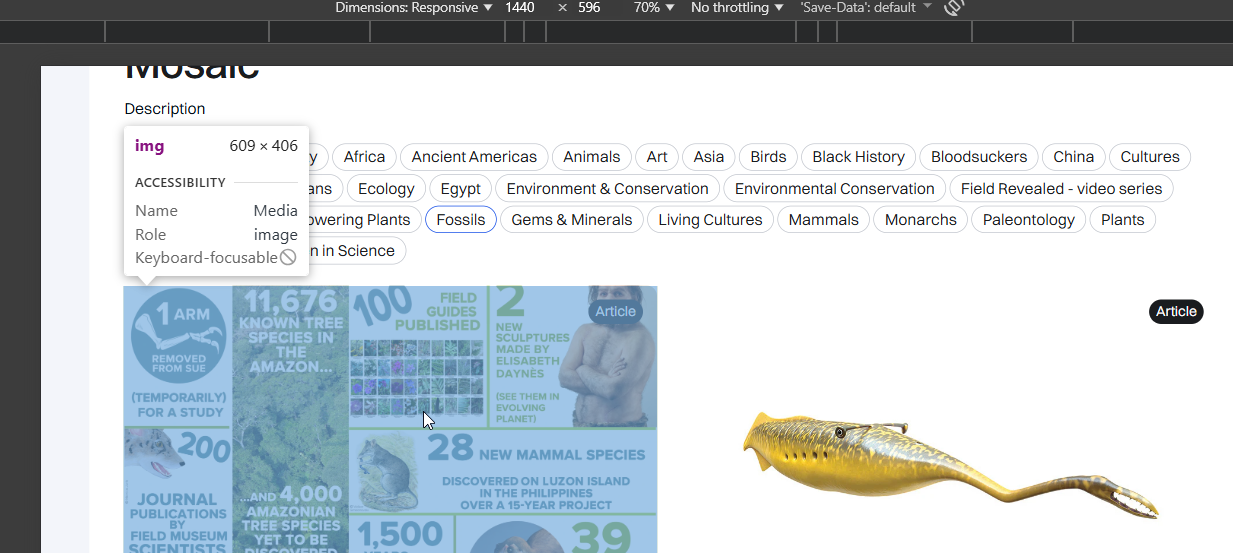The height and width of the screenshot is (553, 1233).
Task: Select Environmental Conservation tag
Action: 834,189
